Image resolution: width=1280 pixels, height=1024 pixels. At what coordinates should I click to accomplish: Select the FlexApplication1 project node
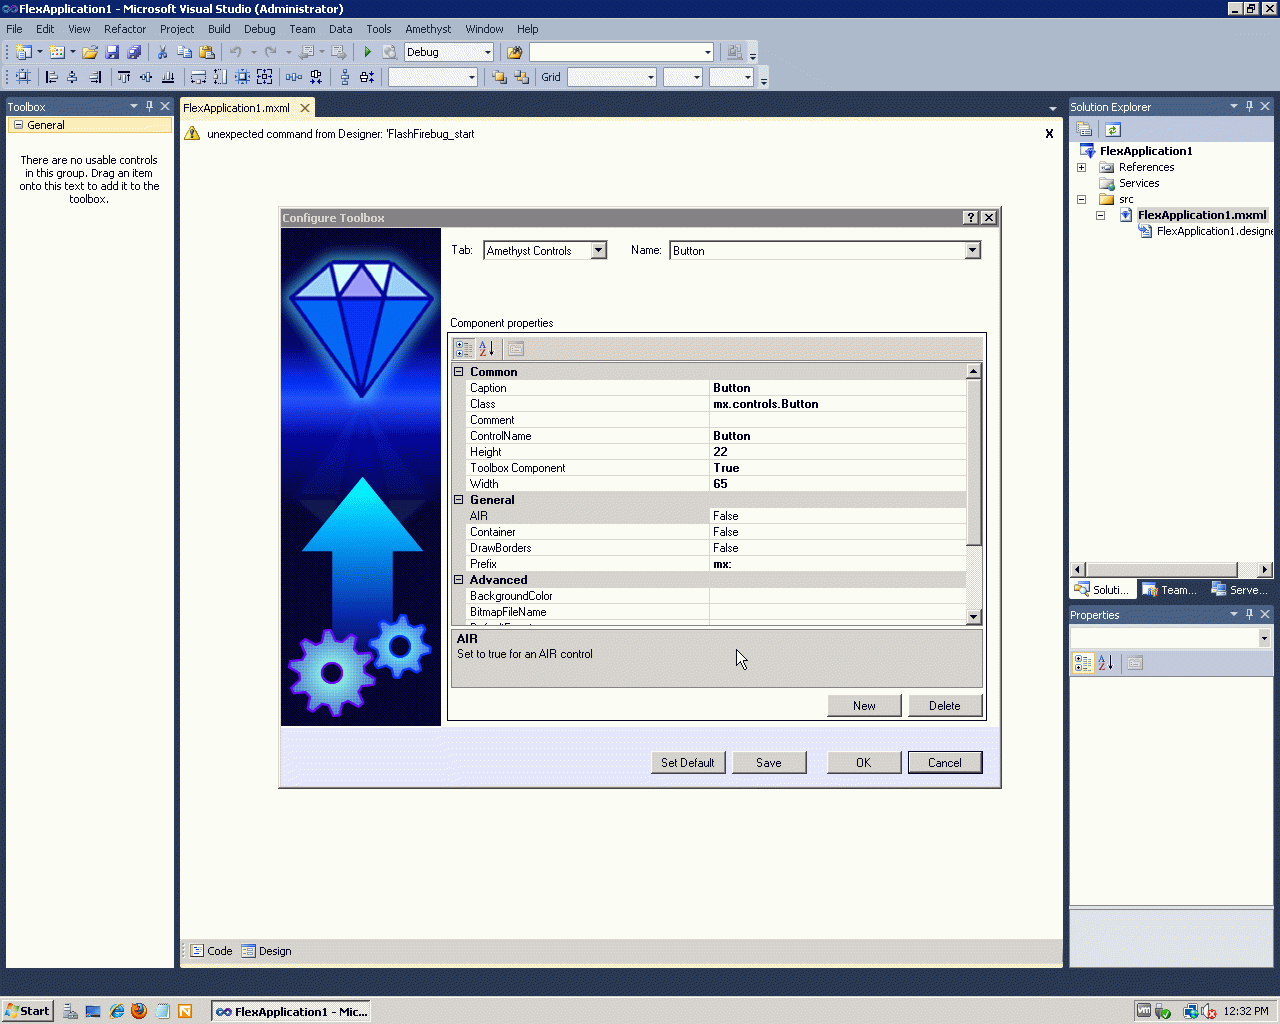pos(1146,151)
